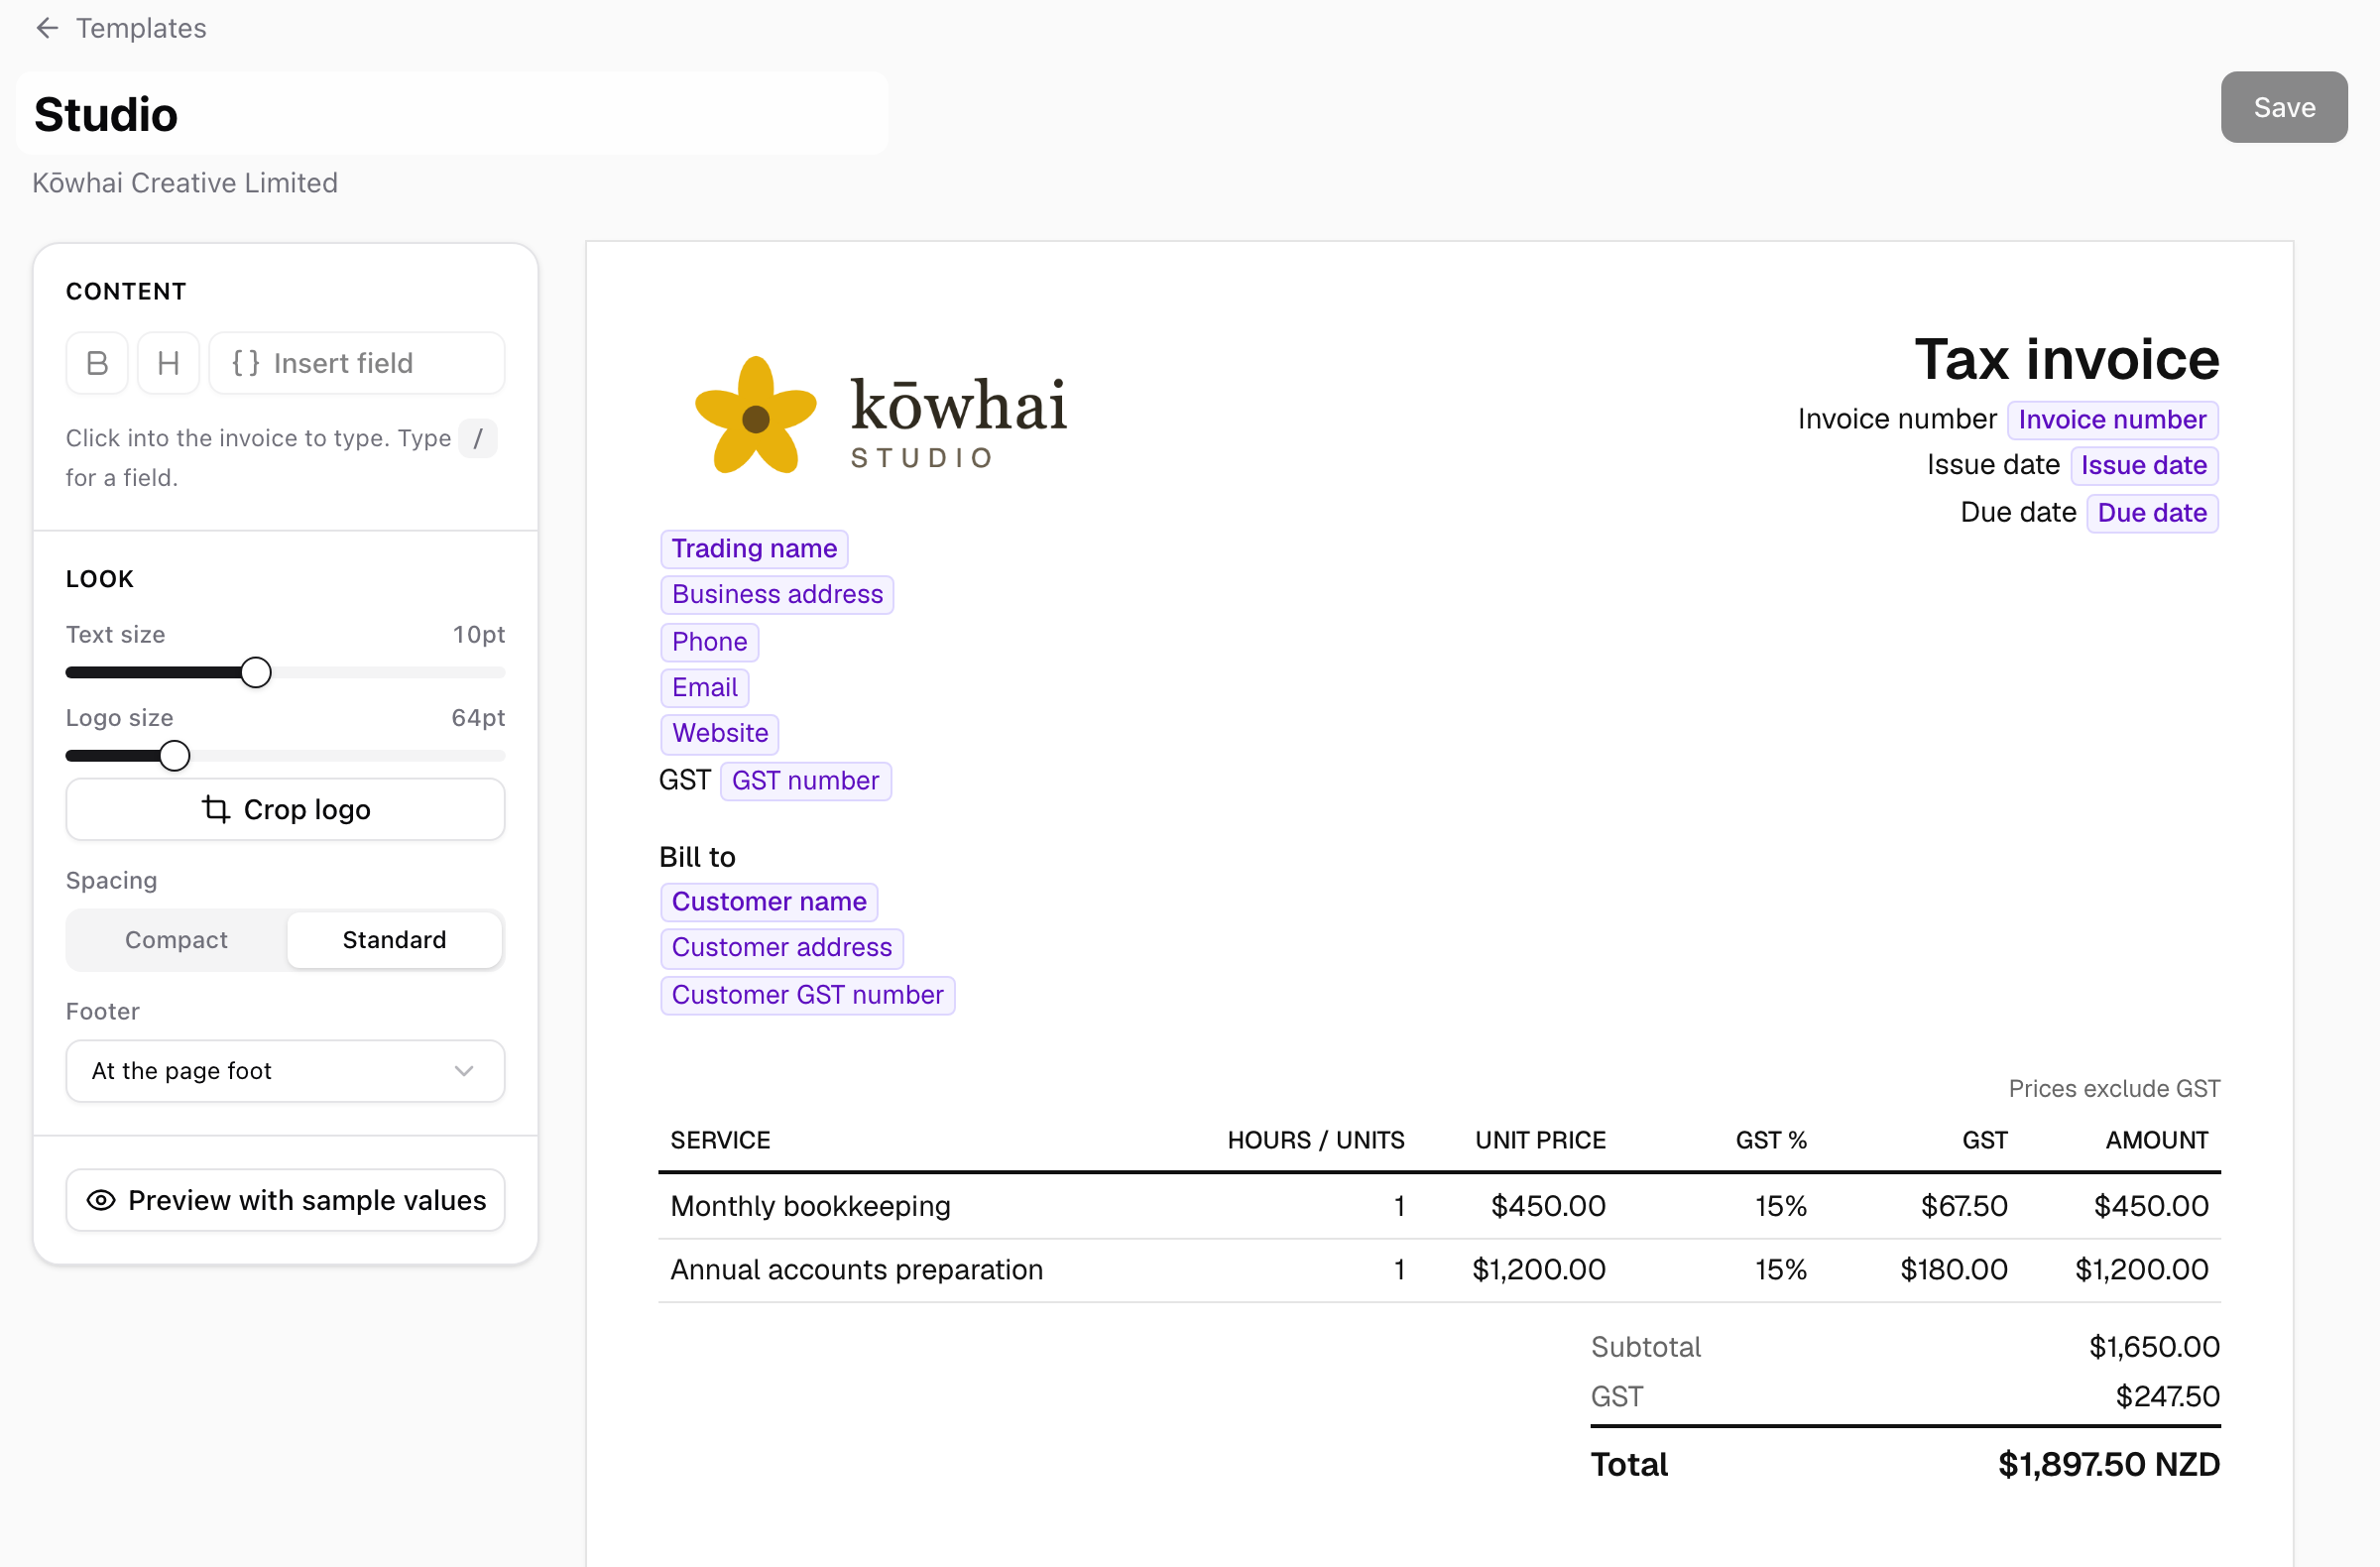Select the Customer address field chip

click(x=782, y=948)
